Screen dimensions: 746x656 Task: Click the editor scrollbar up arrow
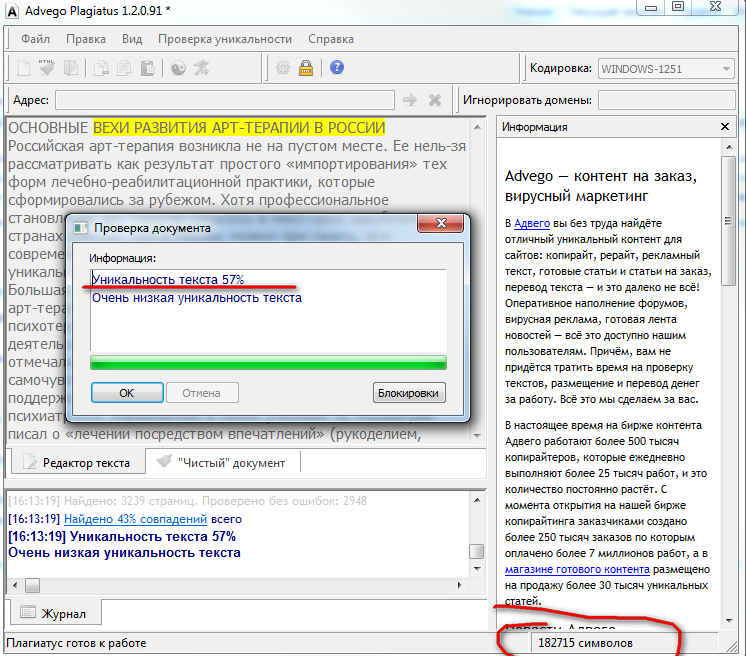(x=477, y=127)
